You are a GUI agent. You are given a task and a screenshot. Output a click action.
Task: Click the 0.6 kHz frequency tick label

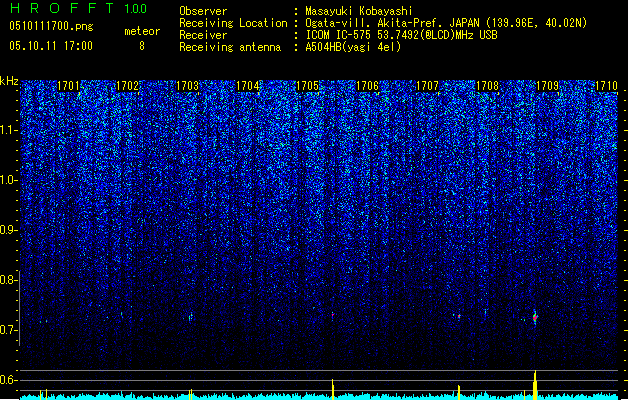point(9,380)
